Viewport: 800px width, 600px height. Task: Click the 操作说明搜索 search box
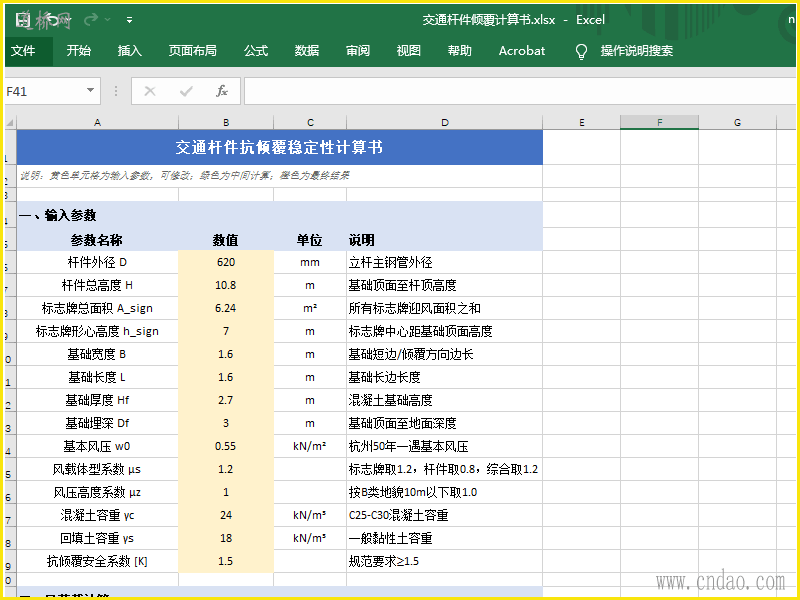pos(637,51)
